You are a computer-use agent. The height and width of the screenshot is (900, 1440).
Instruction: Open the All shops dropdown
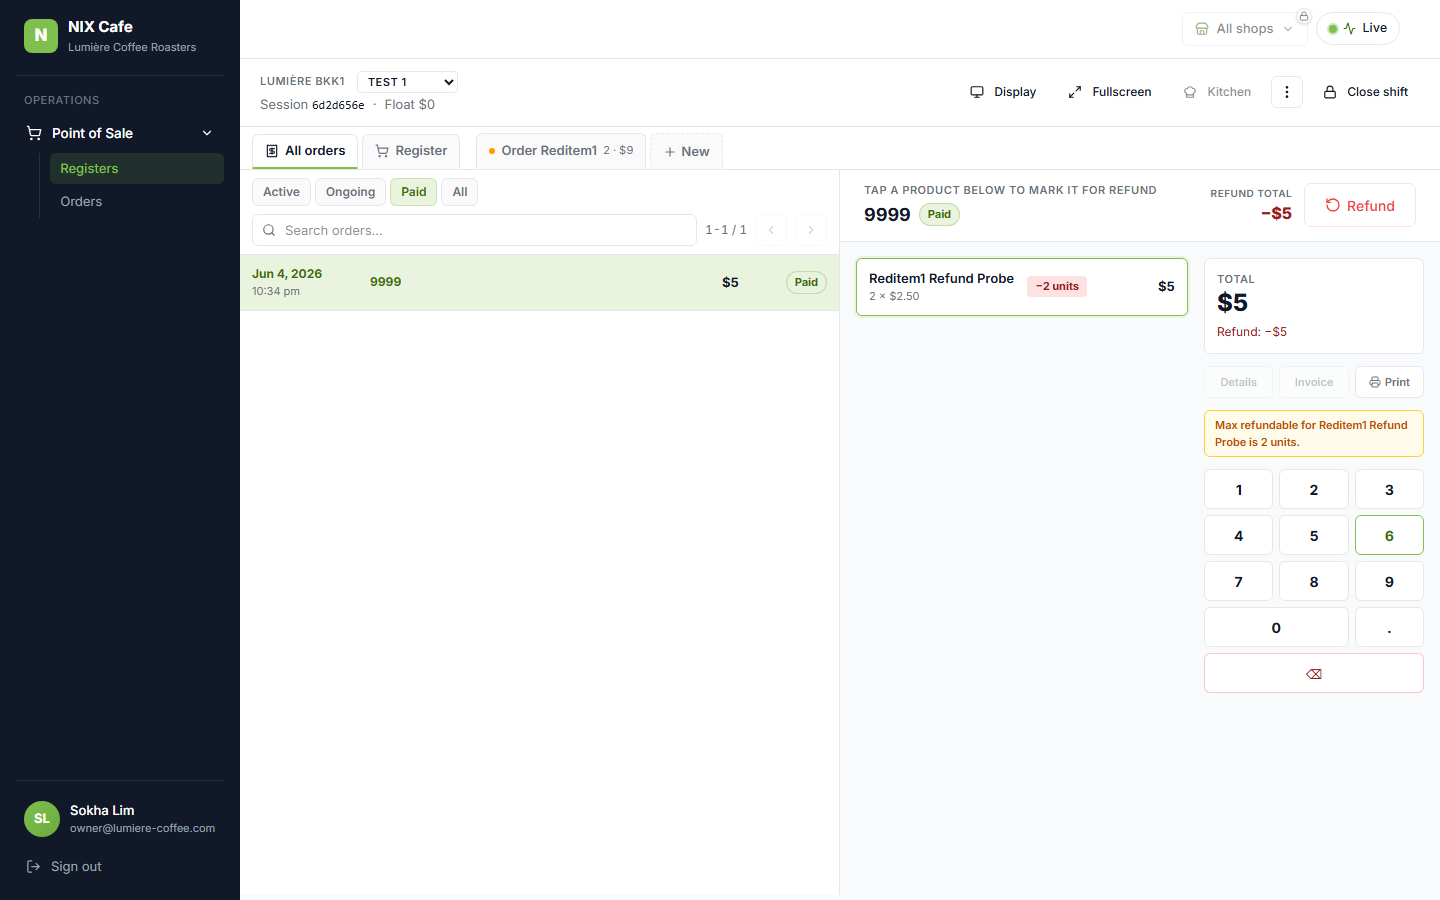tap(1244, 28)
